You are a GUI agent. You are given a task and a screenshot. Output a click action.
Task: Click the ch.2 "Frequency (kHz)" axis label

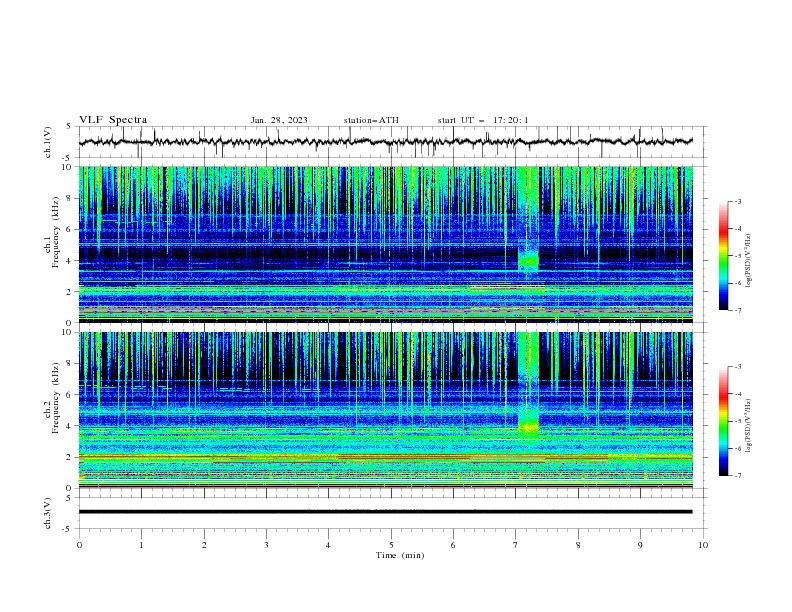tap(55, 398)
